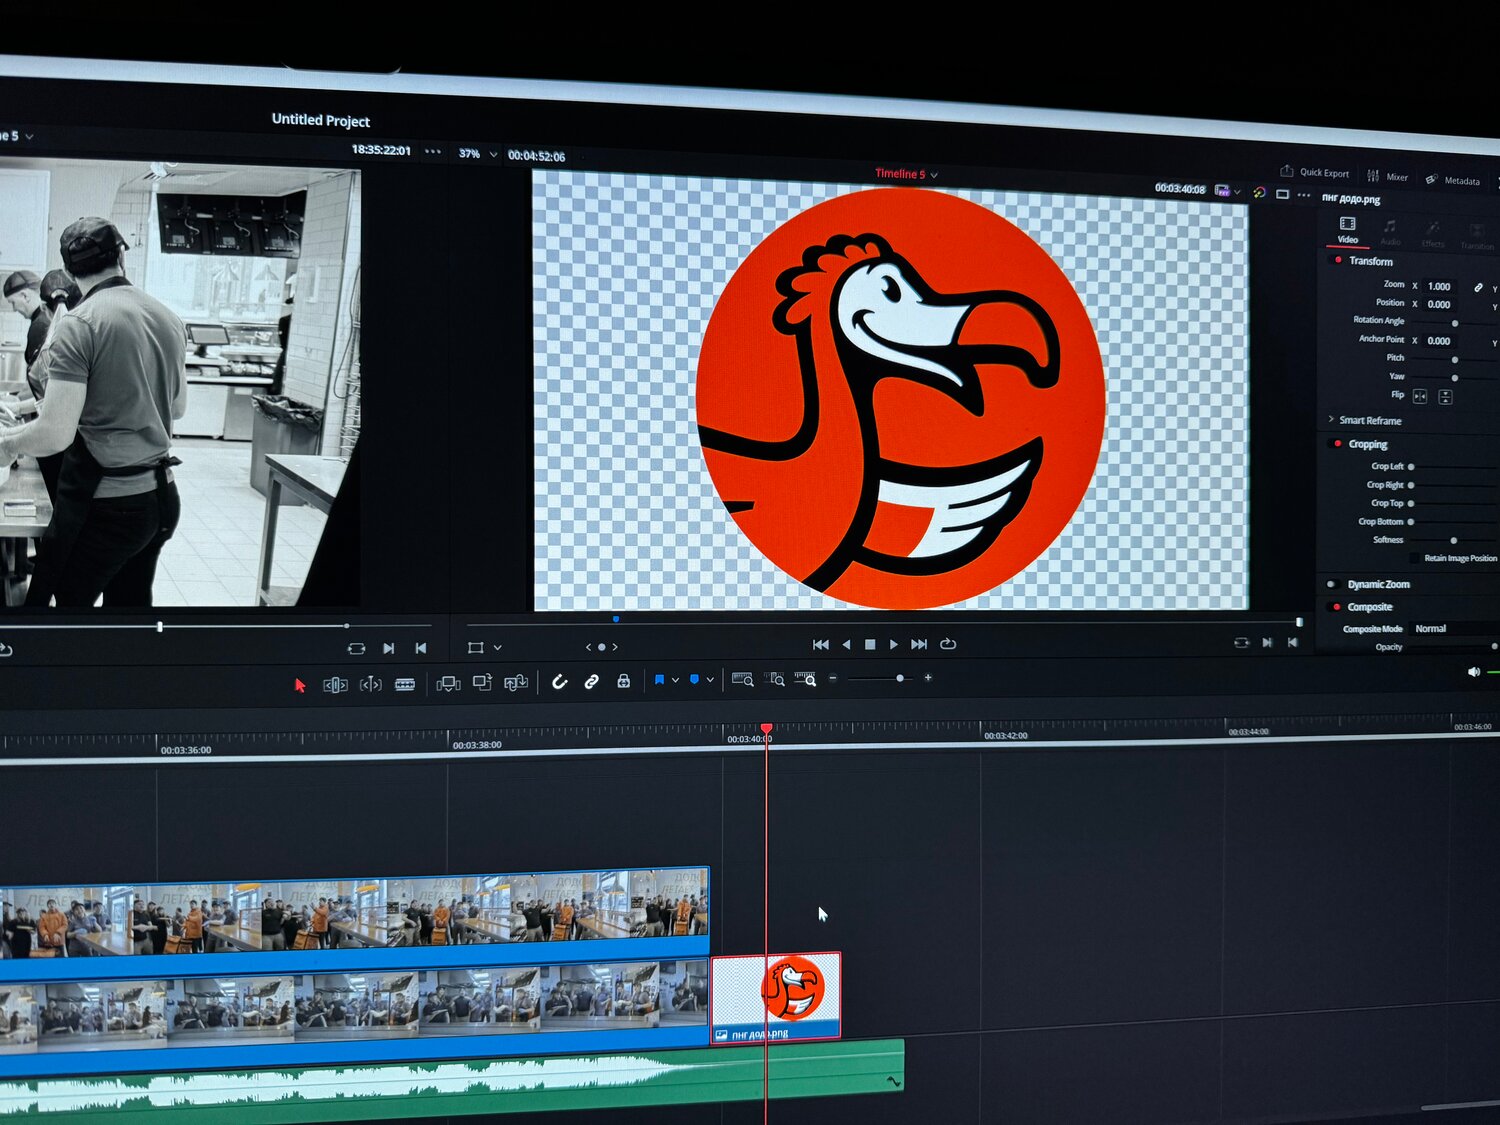Click the Anchor Point X value field

click(1440, 341)
